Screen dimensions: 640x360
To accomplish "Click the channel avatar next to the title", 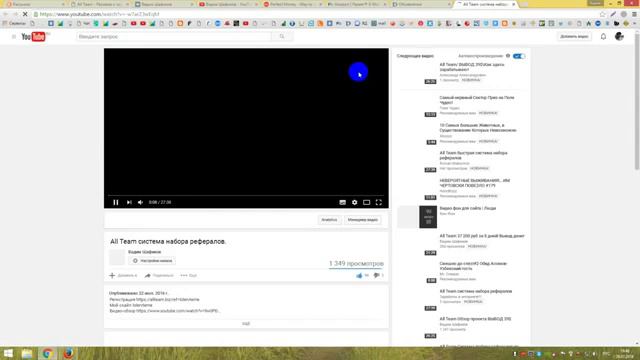I will (117, 257).
